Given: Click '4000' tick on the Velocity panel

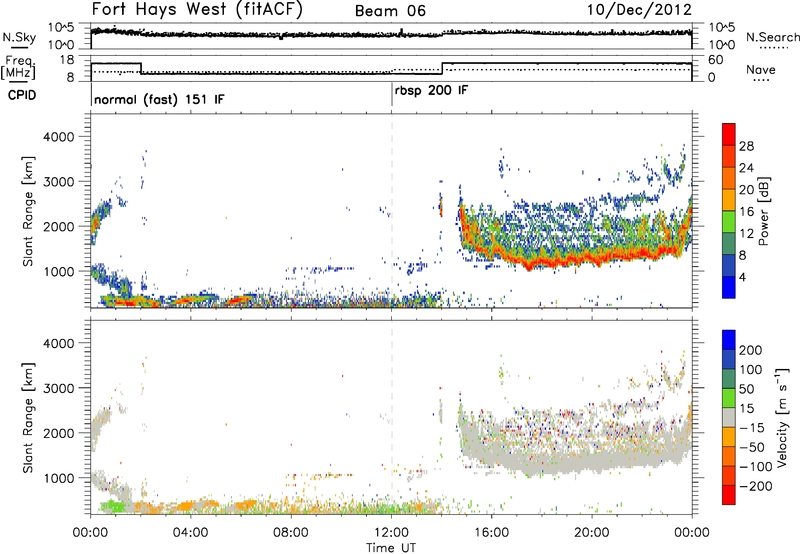Looking at the screenshot, I should click(58, 343).
